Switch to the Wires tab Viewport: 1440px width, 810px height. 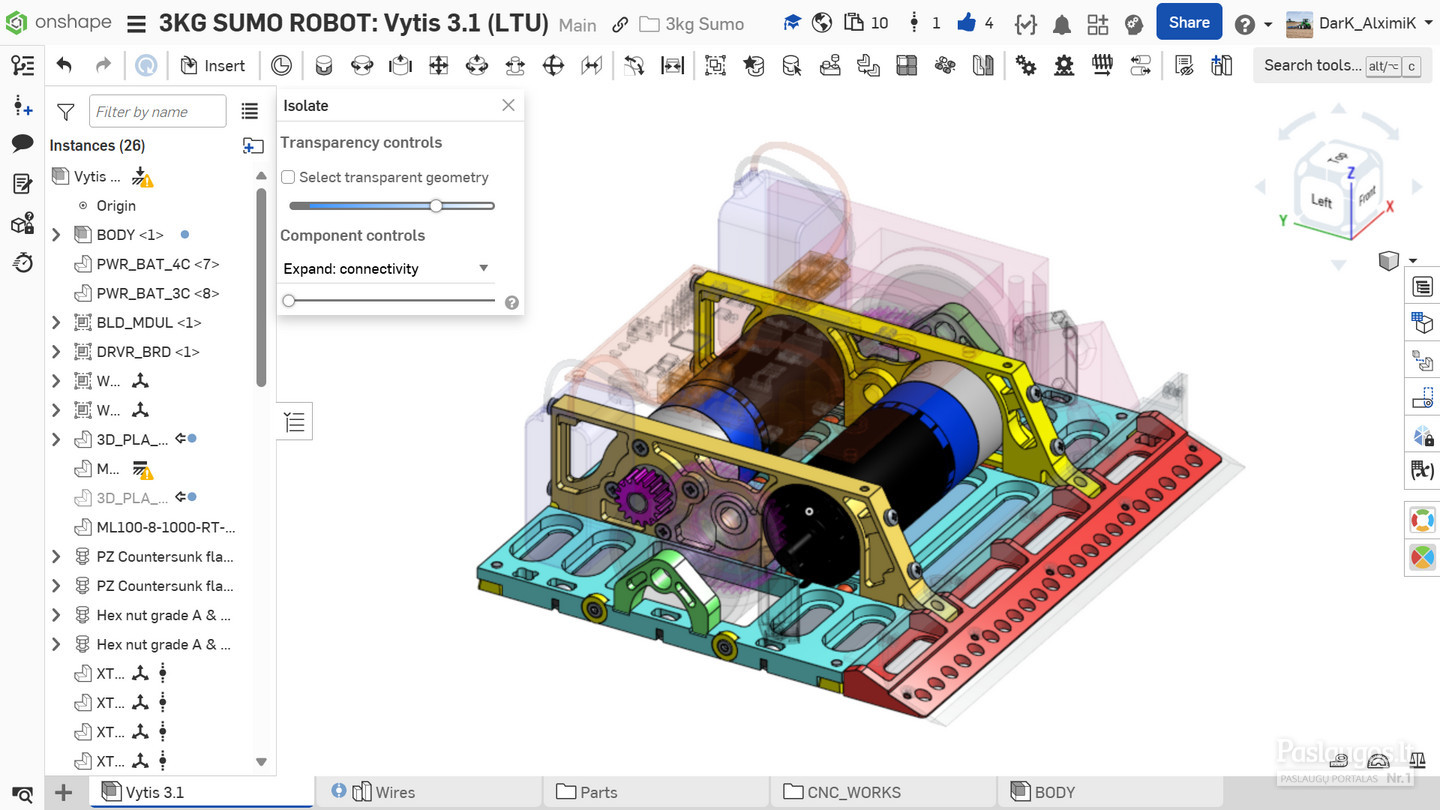click(429, 792)
